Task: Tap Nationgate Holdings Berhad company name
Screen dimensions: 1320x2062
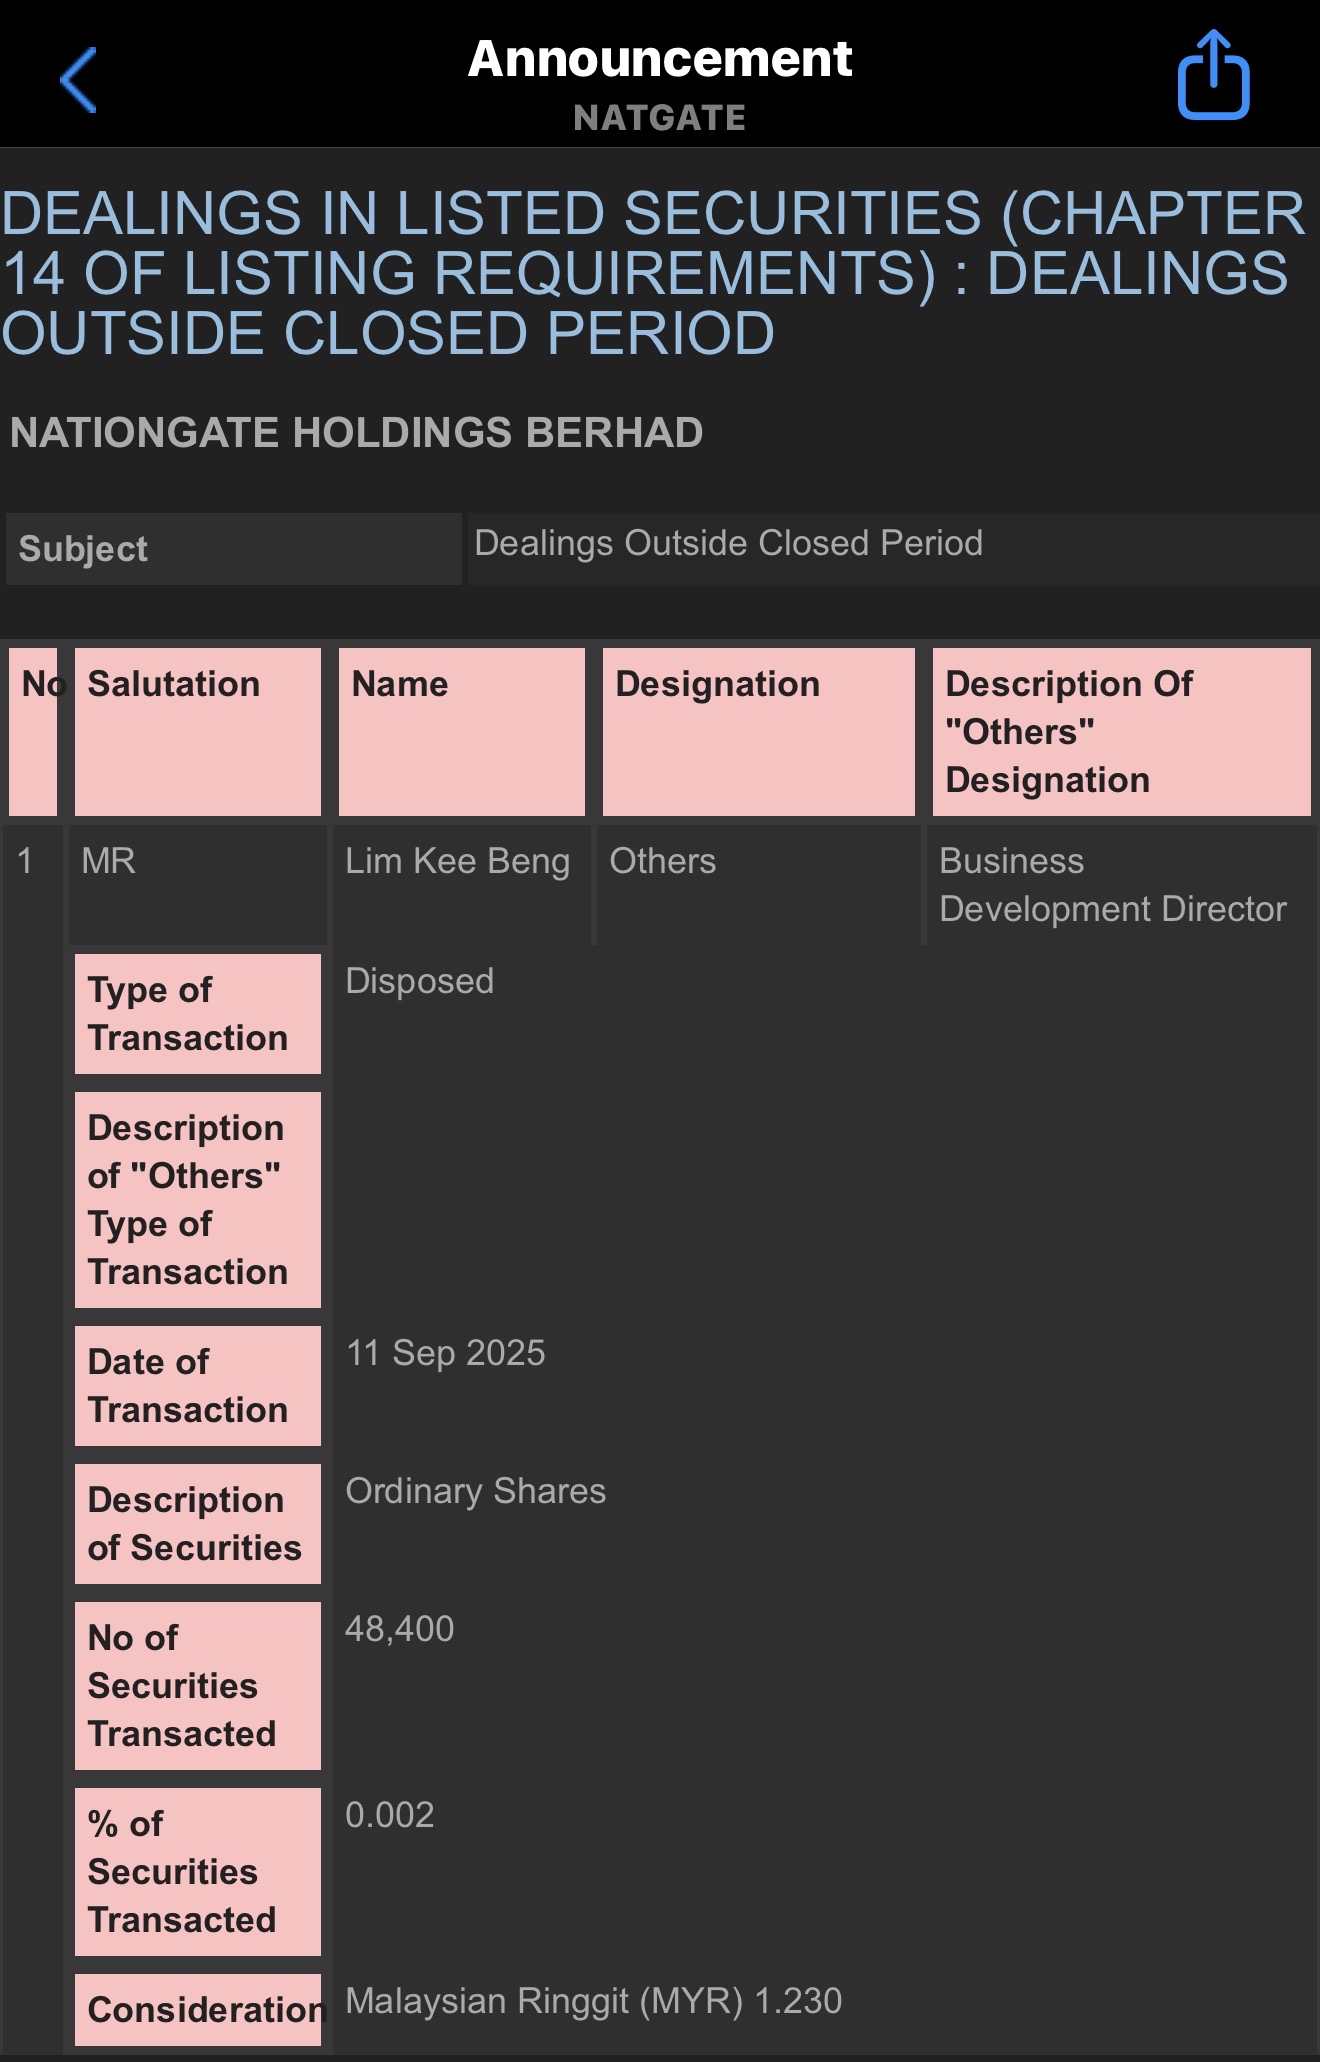Action: (x=356, y=433)
